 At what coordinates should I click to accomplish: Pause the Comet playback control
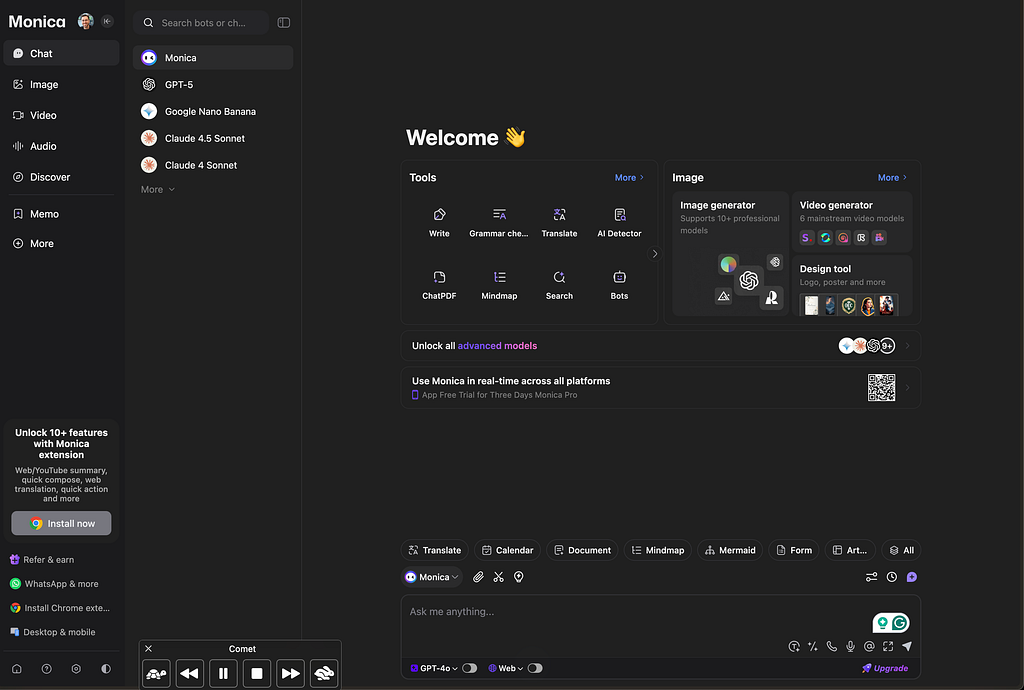(x=223, y=673)
